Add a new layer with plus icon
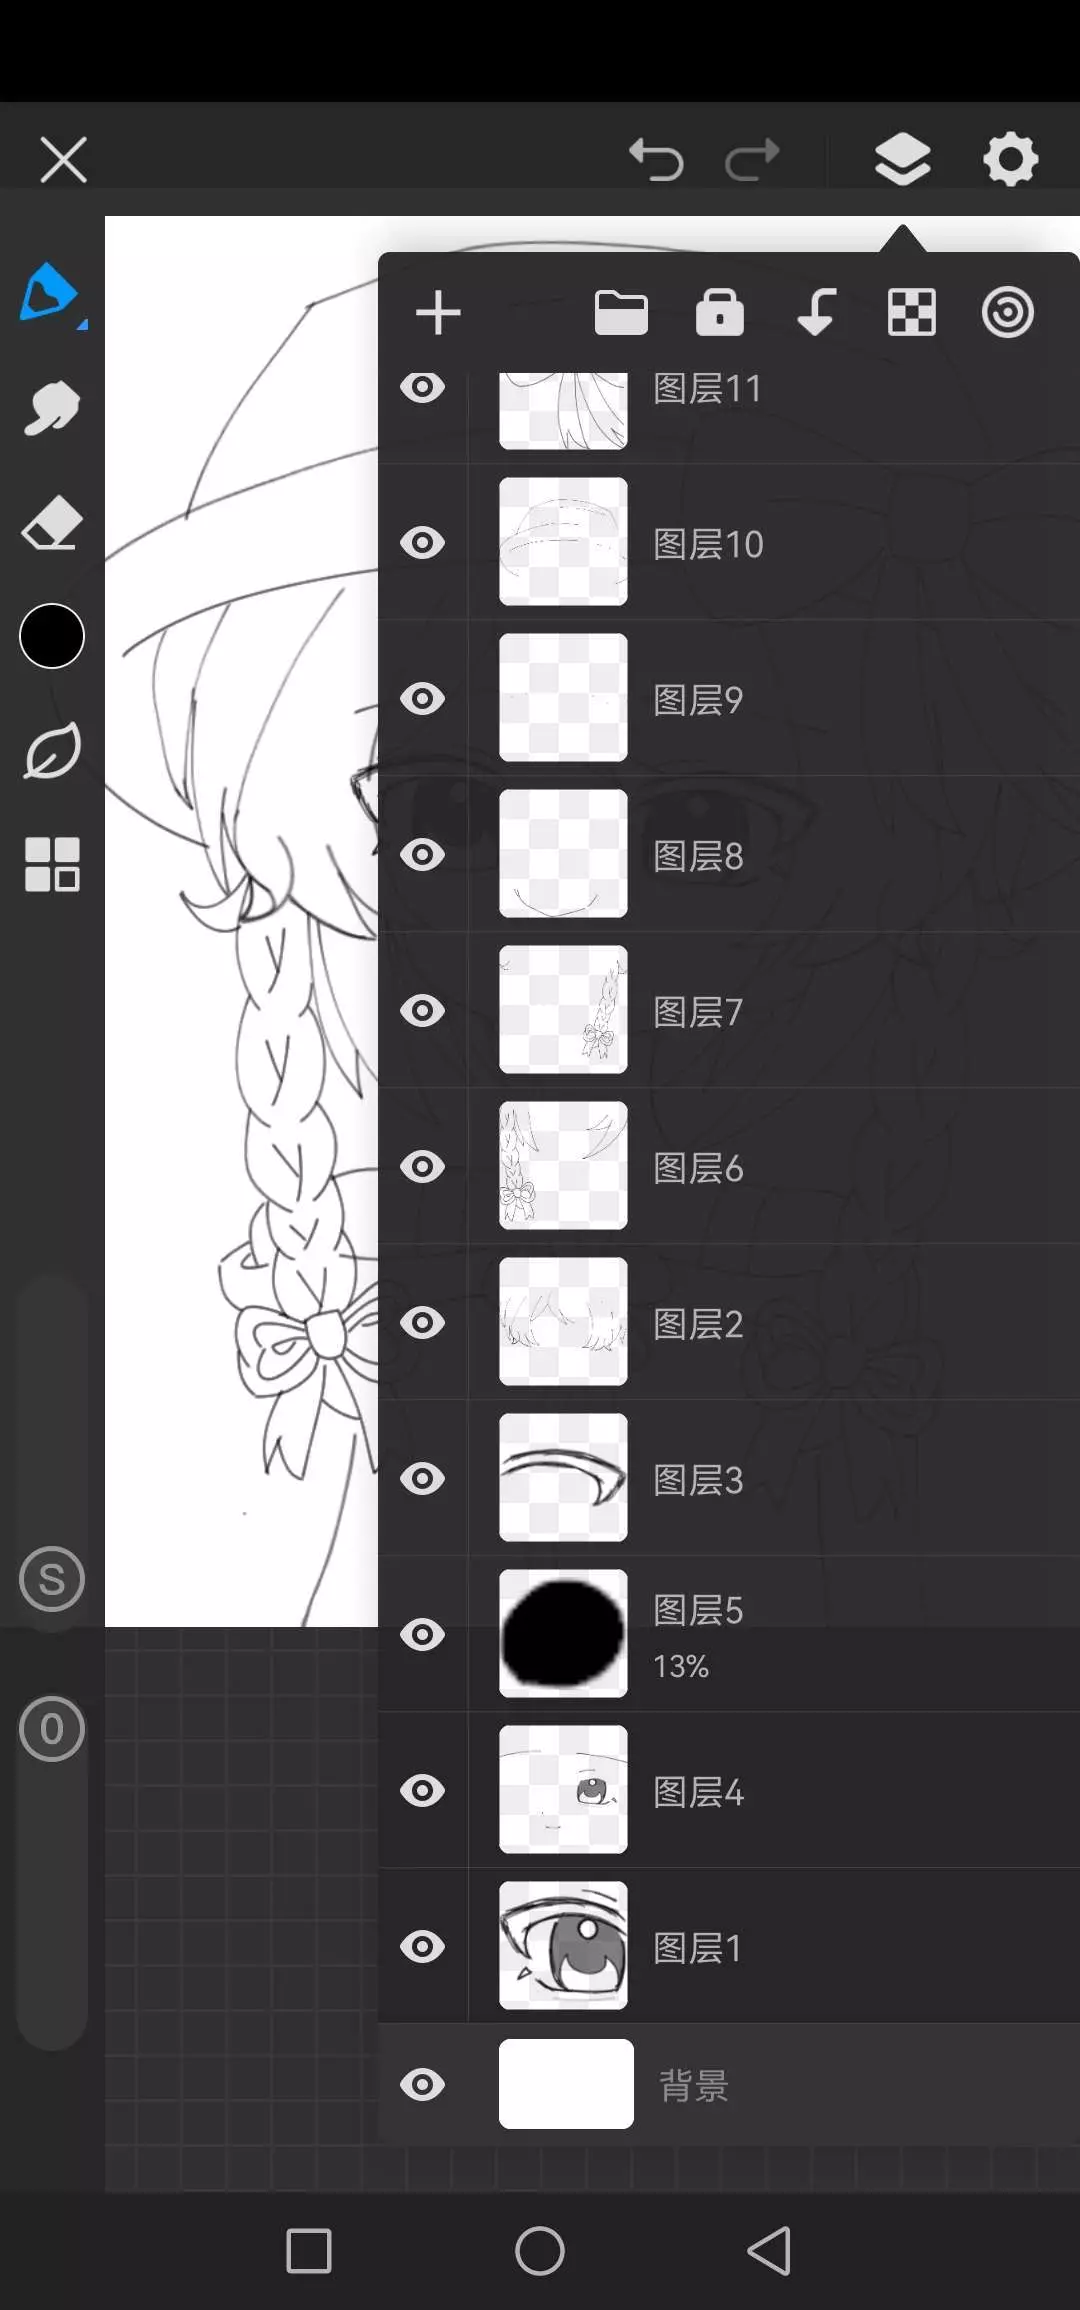This screenshot has height=2310, width=1080. pos(438,313)
